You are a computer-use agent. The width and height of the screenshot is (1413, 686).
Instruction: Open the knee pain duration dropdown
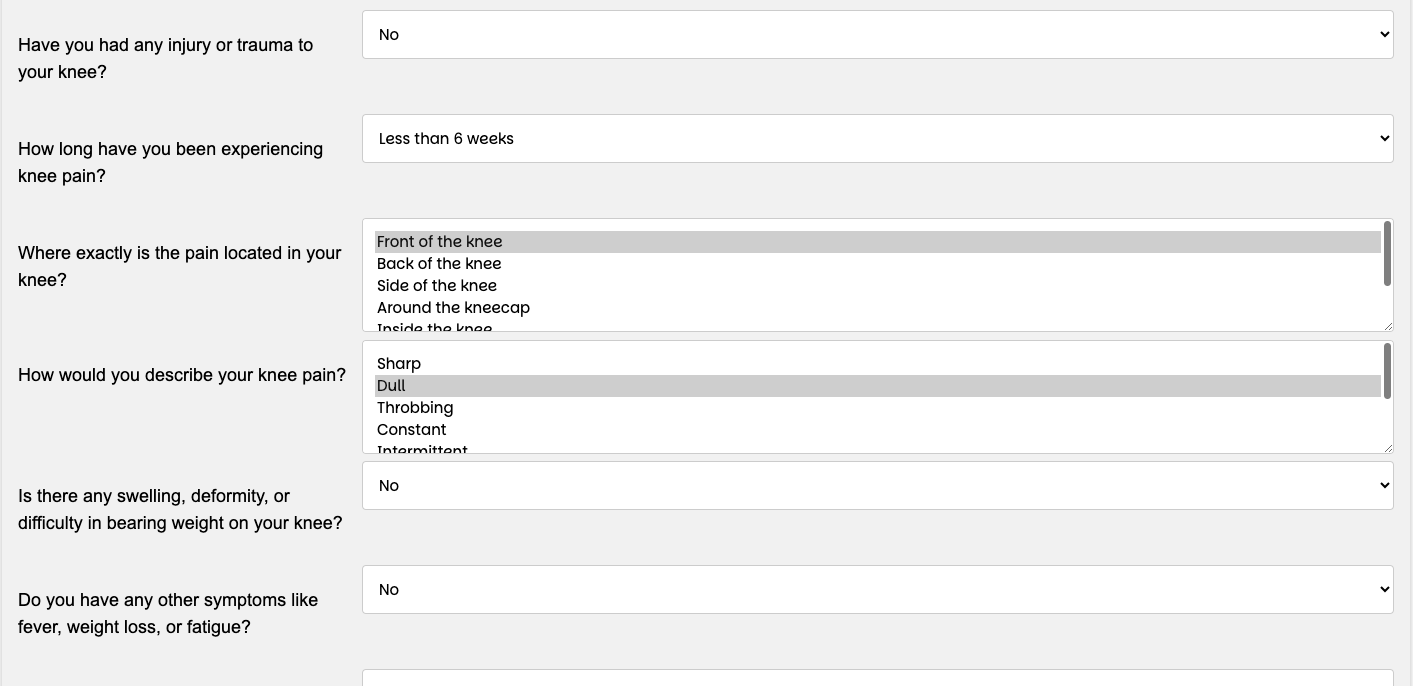pos(877,139)
